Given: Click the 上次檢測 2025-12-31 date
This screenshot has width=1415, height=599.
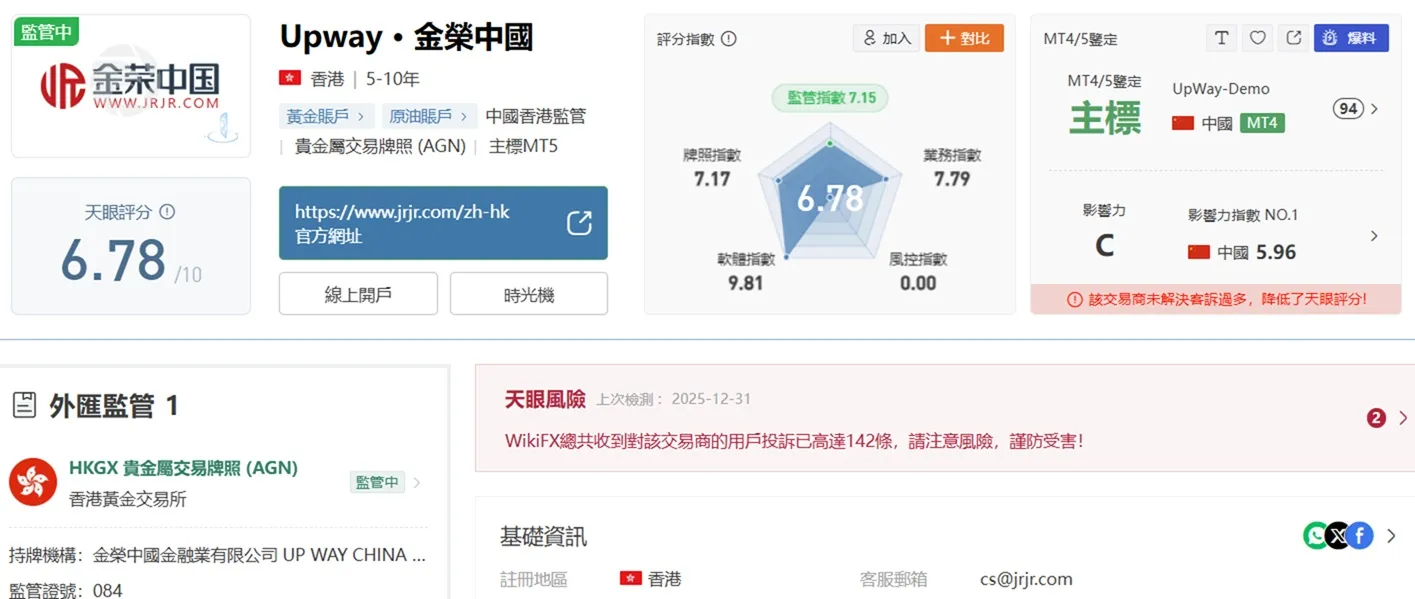Looking at the screenshot, I should pyautogui.click(x=674, y=399).
